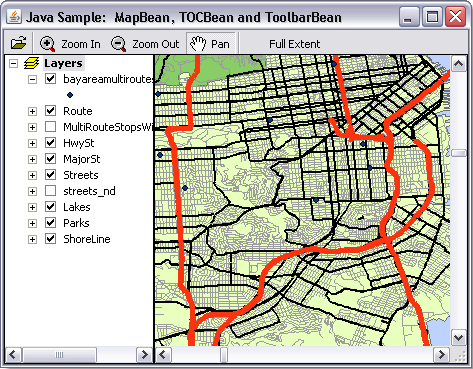This screenshot has width=473, height=369.
Task: Click the layer panel right scroll arrow
Action: 145,354
